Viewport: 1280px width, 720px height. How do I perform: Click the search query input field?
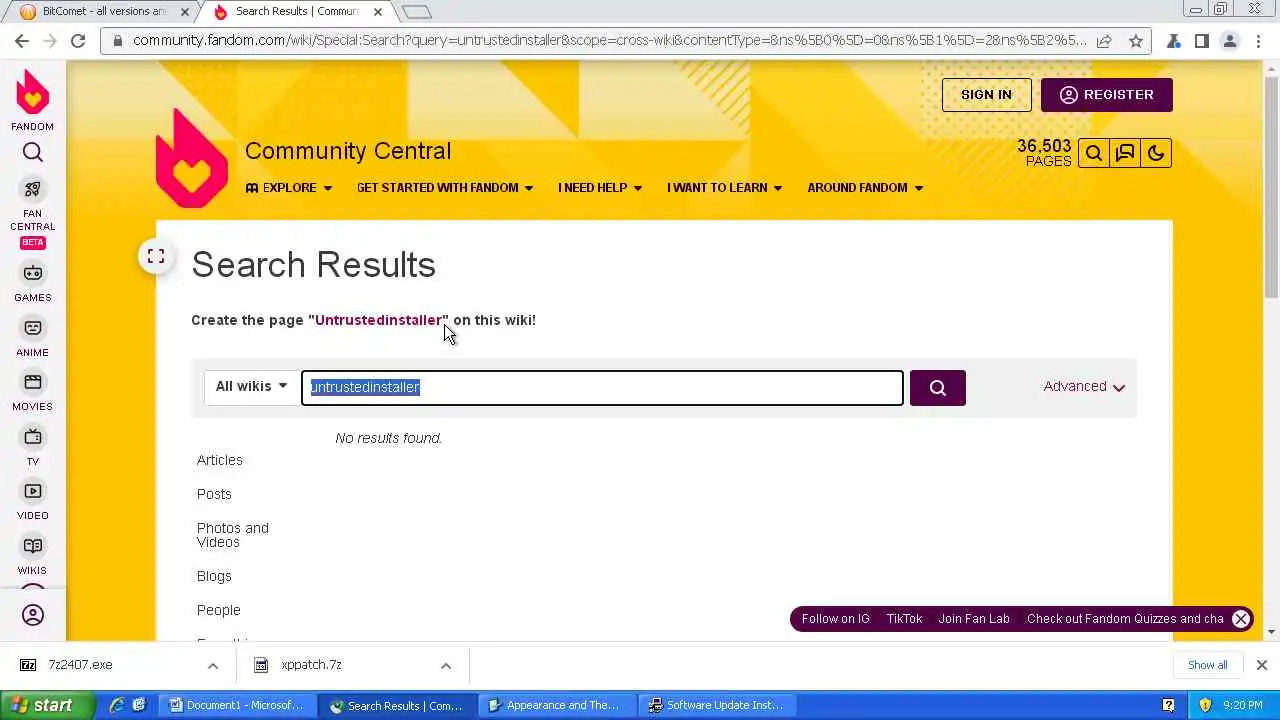click(x=602, y=388)
